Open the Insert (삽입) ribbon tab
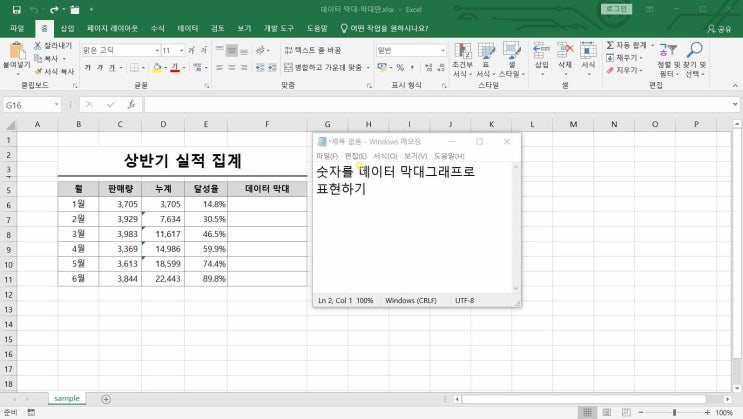The height and width of the screenshot is (419, 743). click(x=67, y=29)
